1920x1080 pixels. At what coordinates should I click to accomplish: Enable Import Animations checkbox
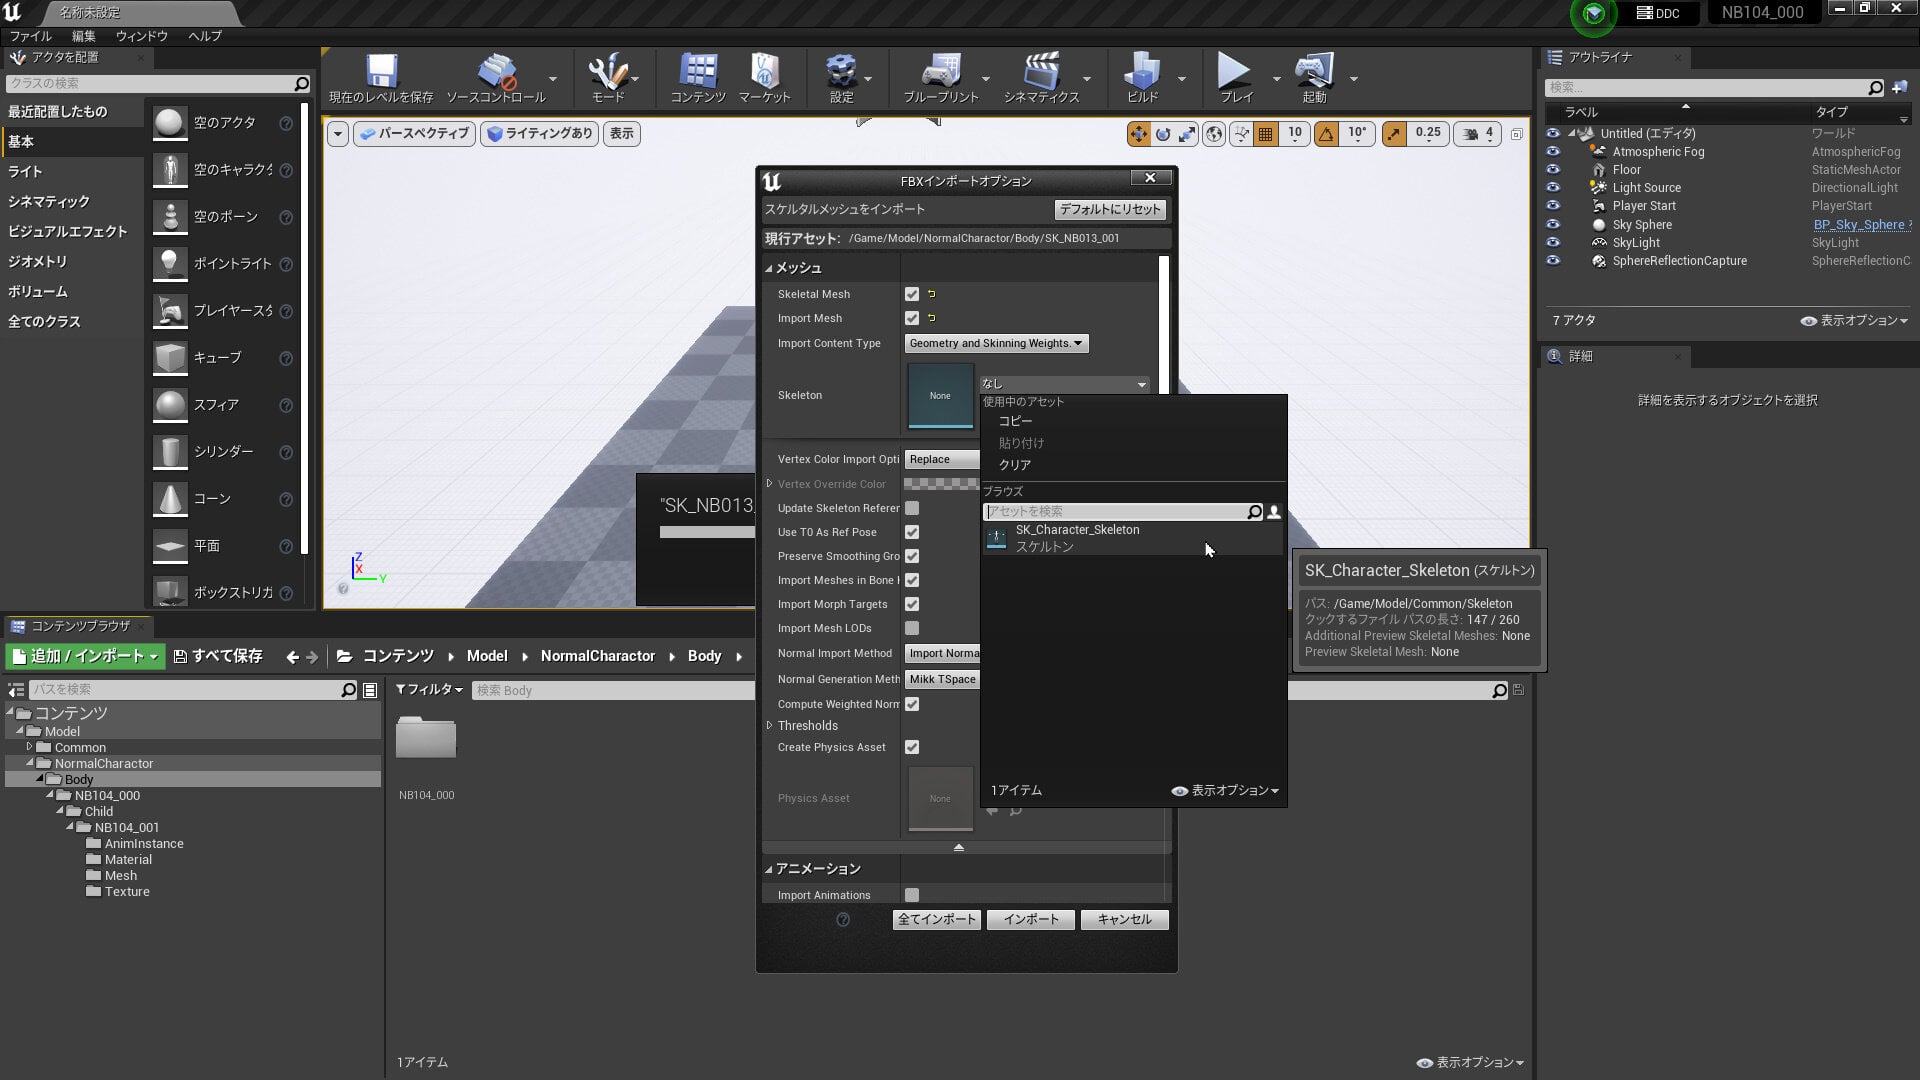click(912, 895)
